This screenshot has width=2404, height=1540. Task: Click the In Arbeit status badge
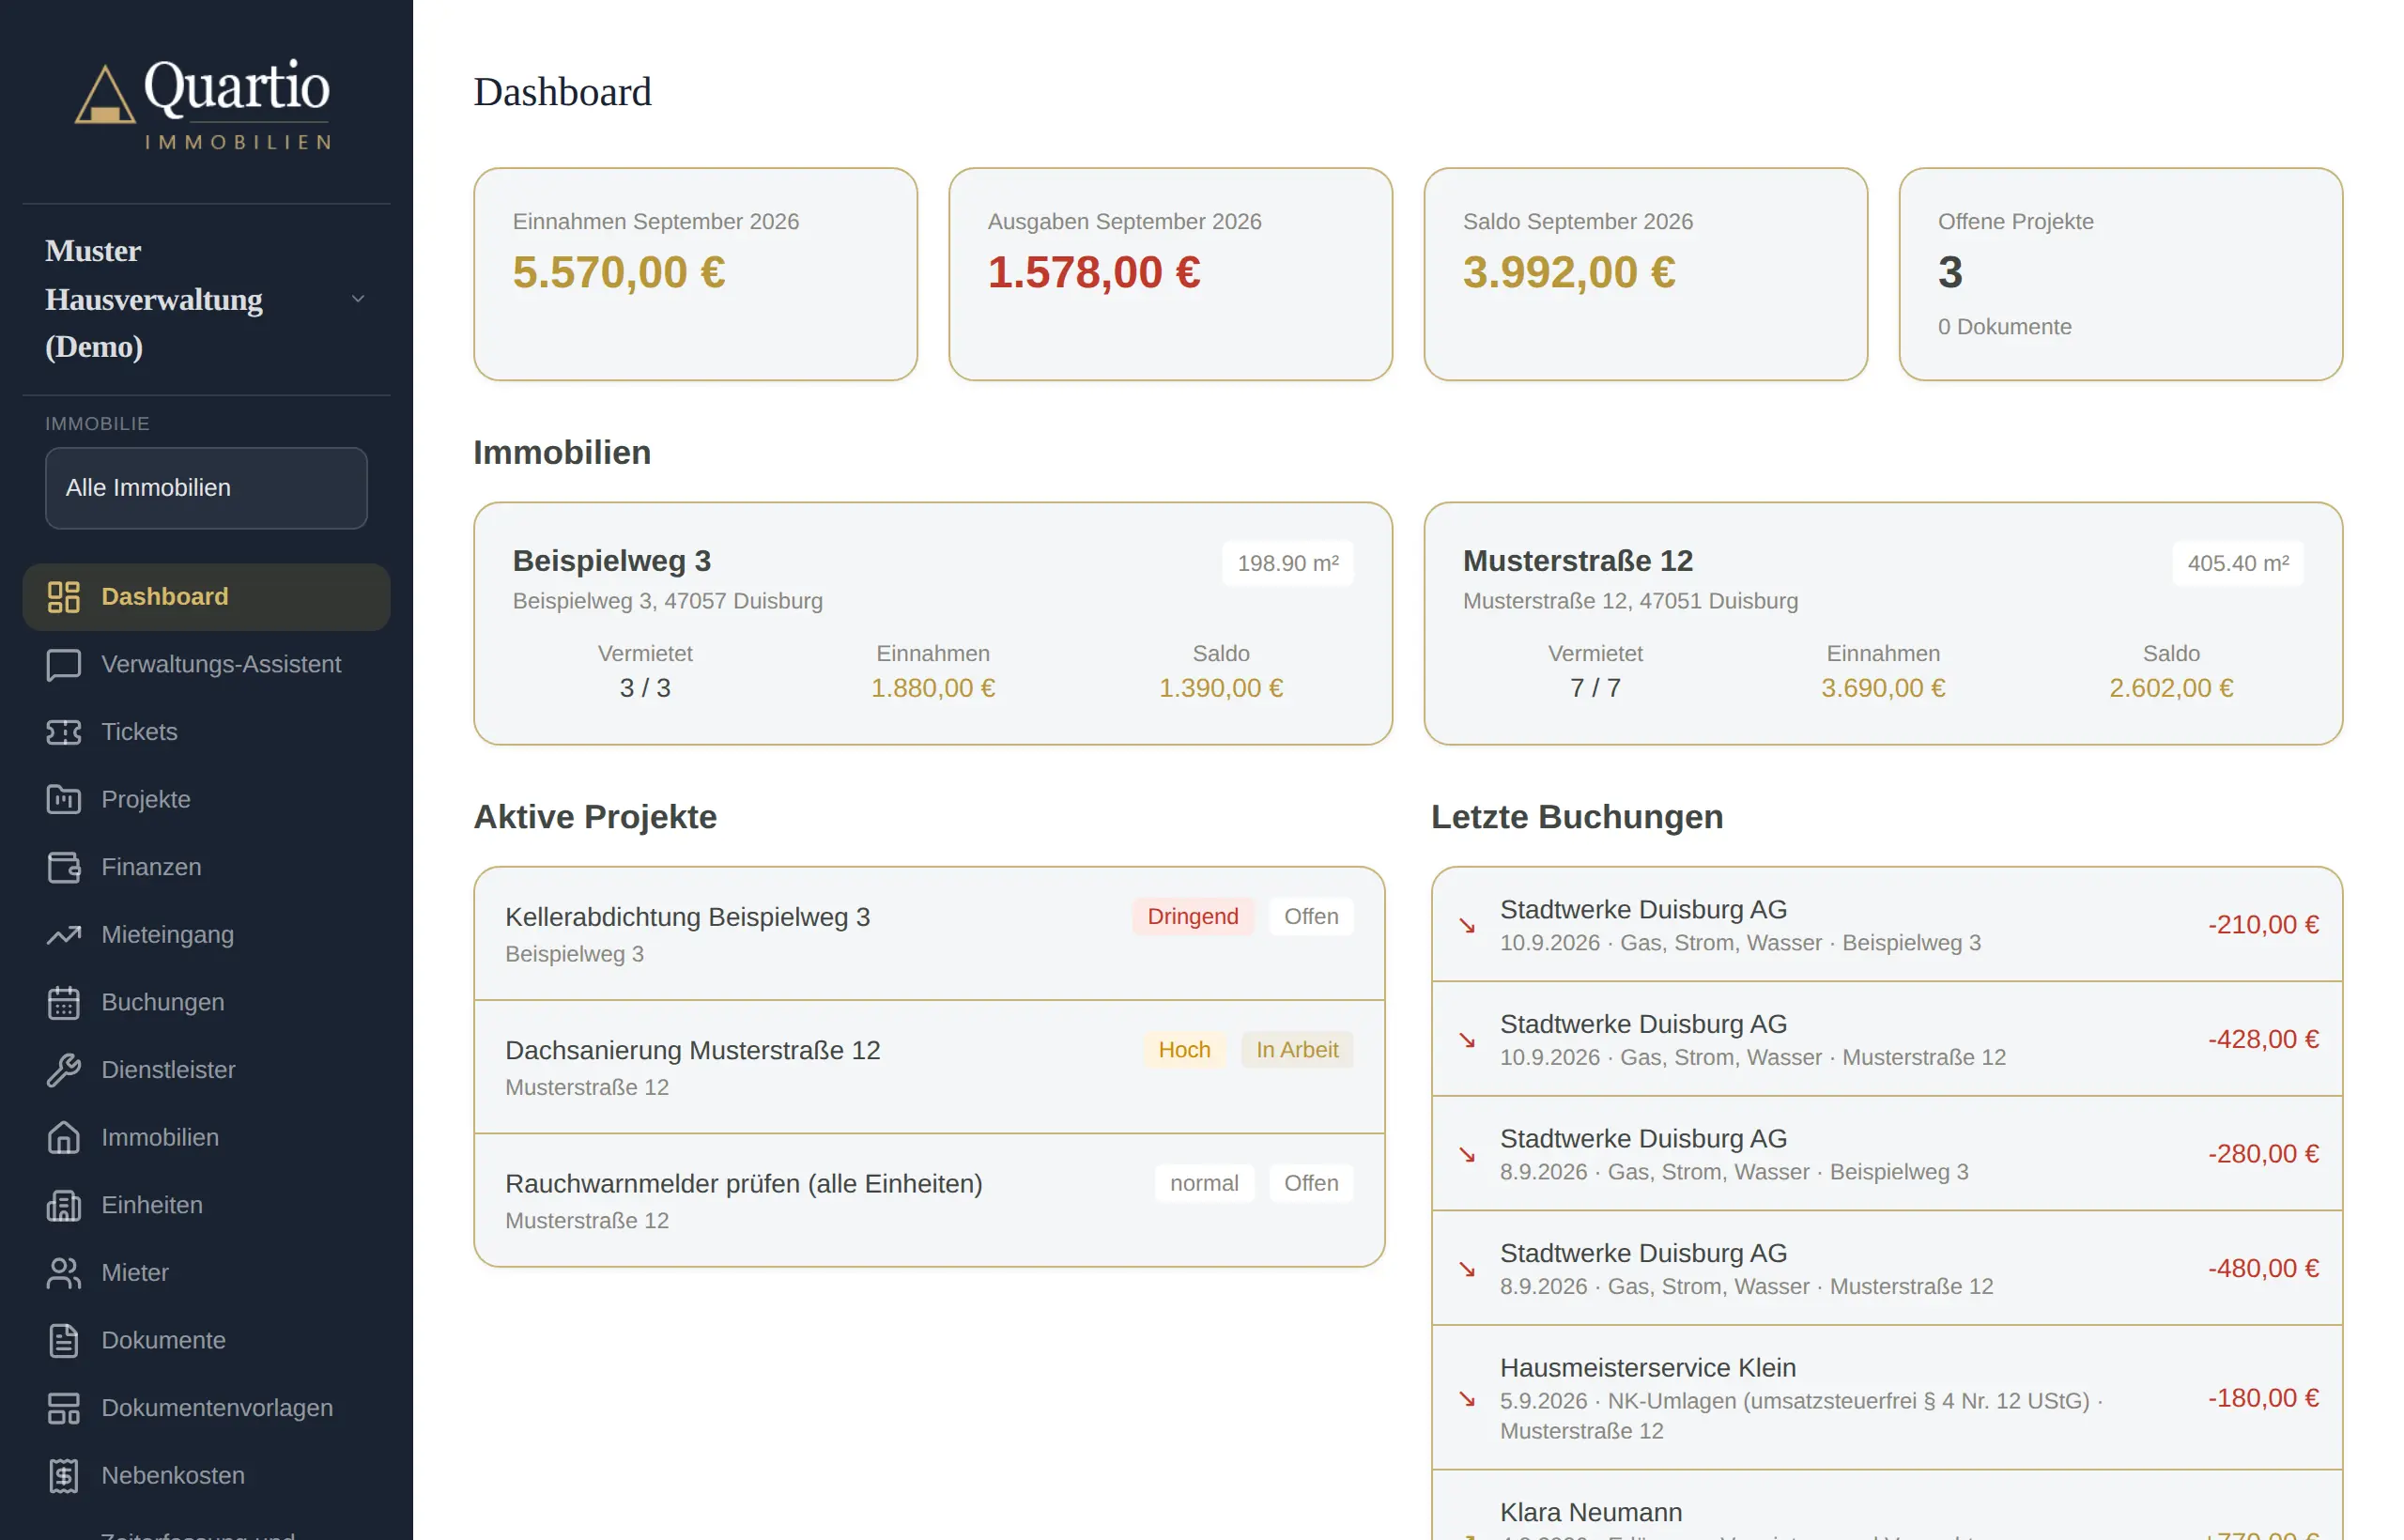pyautogui.click(x=1297, y=1050)
